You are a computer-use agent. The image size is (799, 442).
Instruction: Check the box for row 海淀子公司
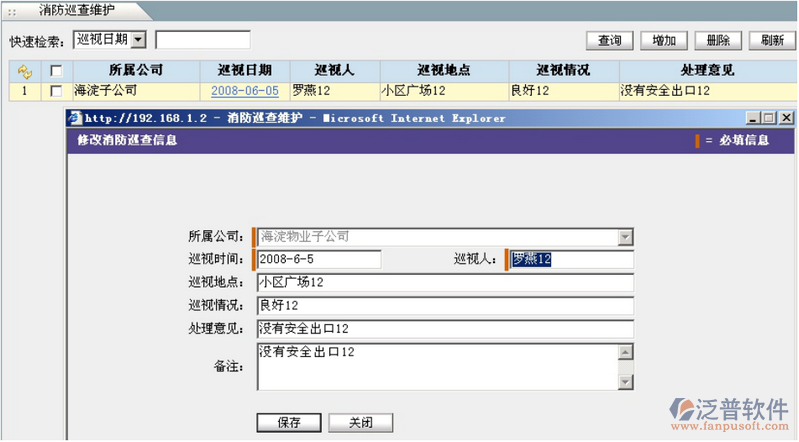tap(57, 91)
